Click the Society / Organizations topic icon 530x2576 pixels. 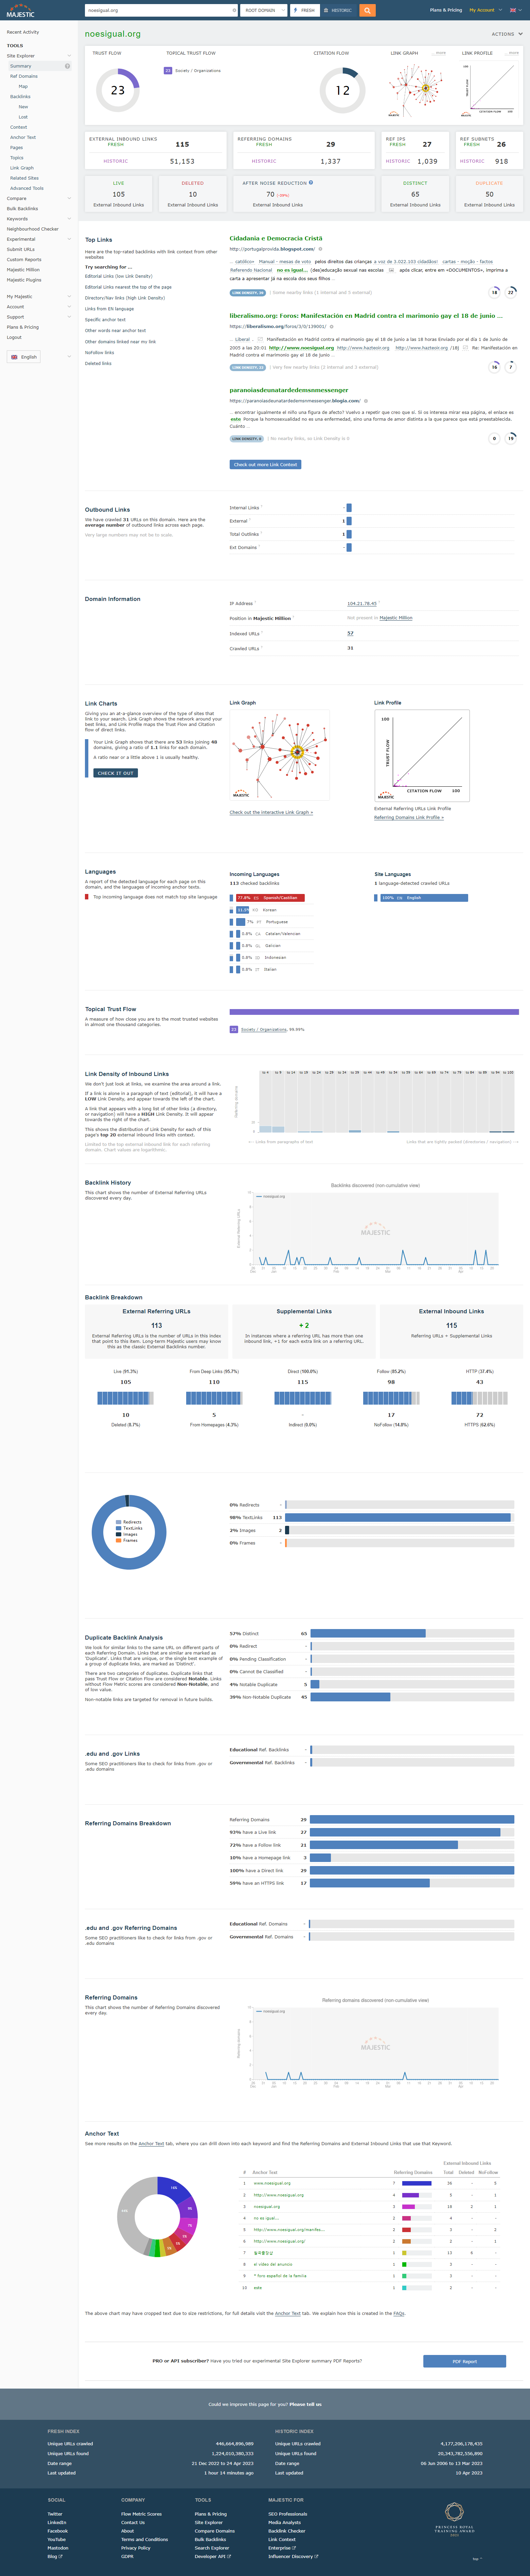(168, 71)
